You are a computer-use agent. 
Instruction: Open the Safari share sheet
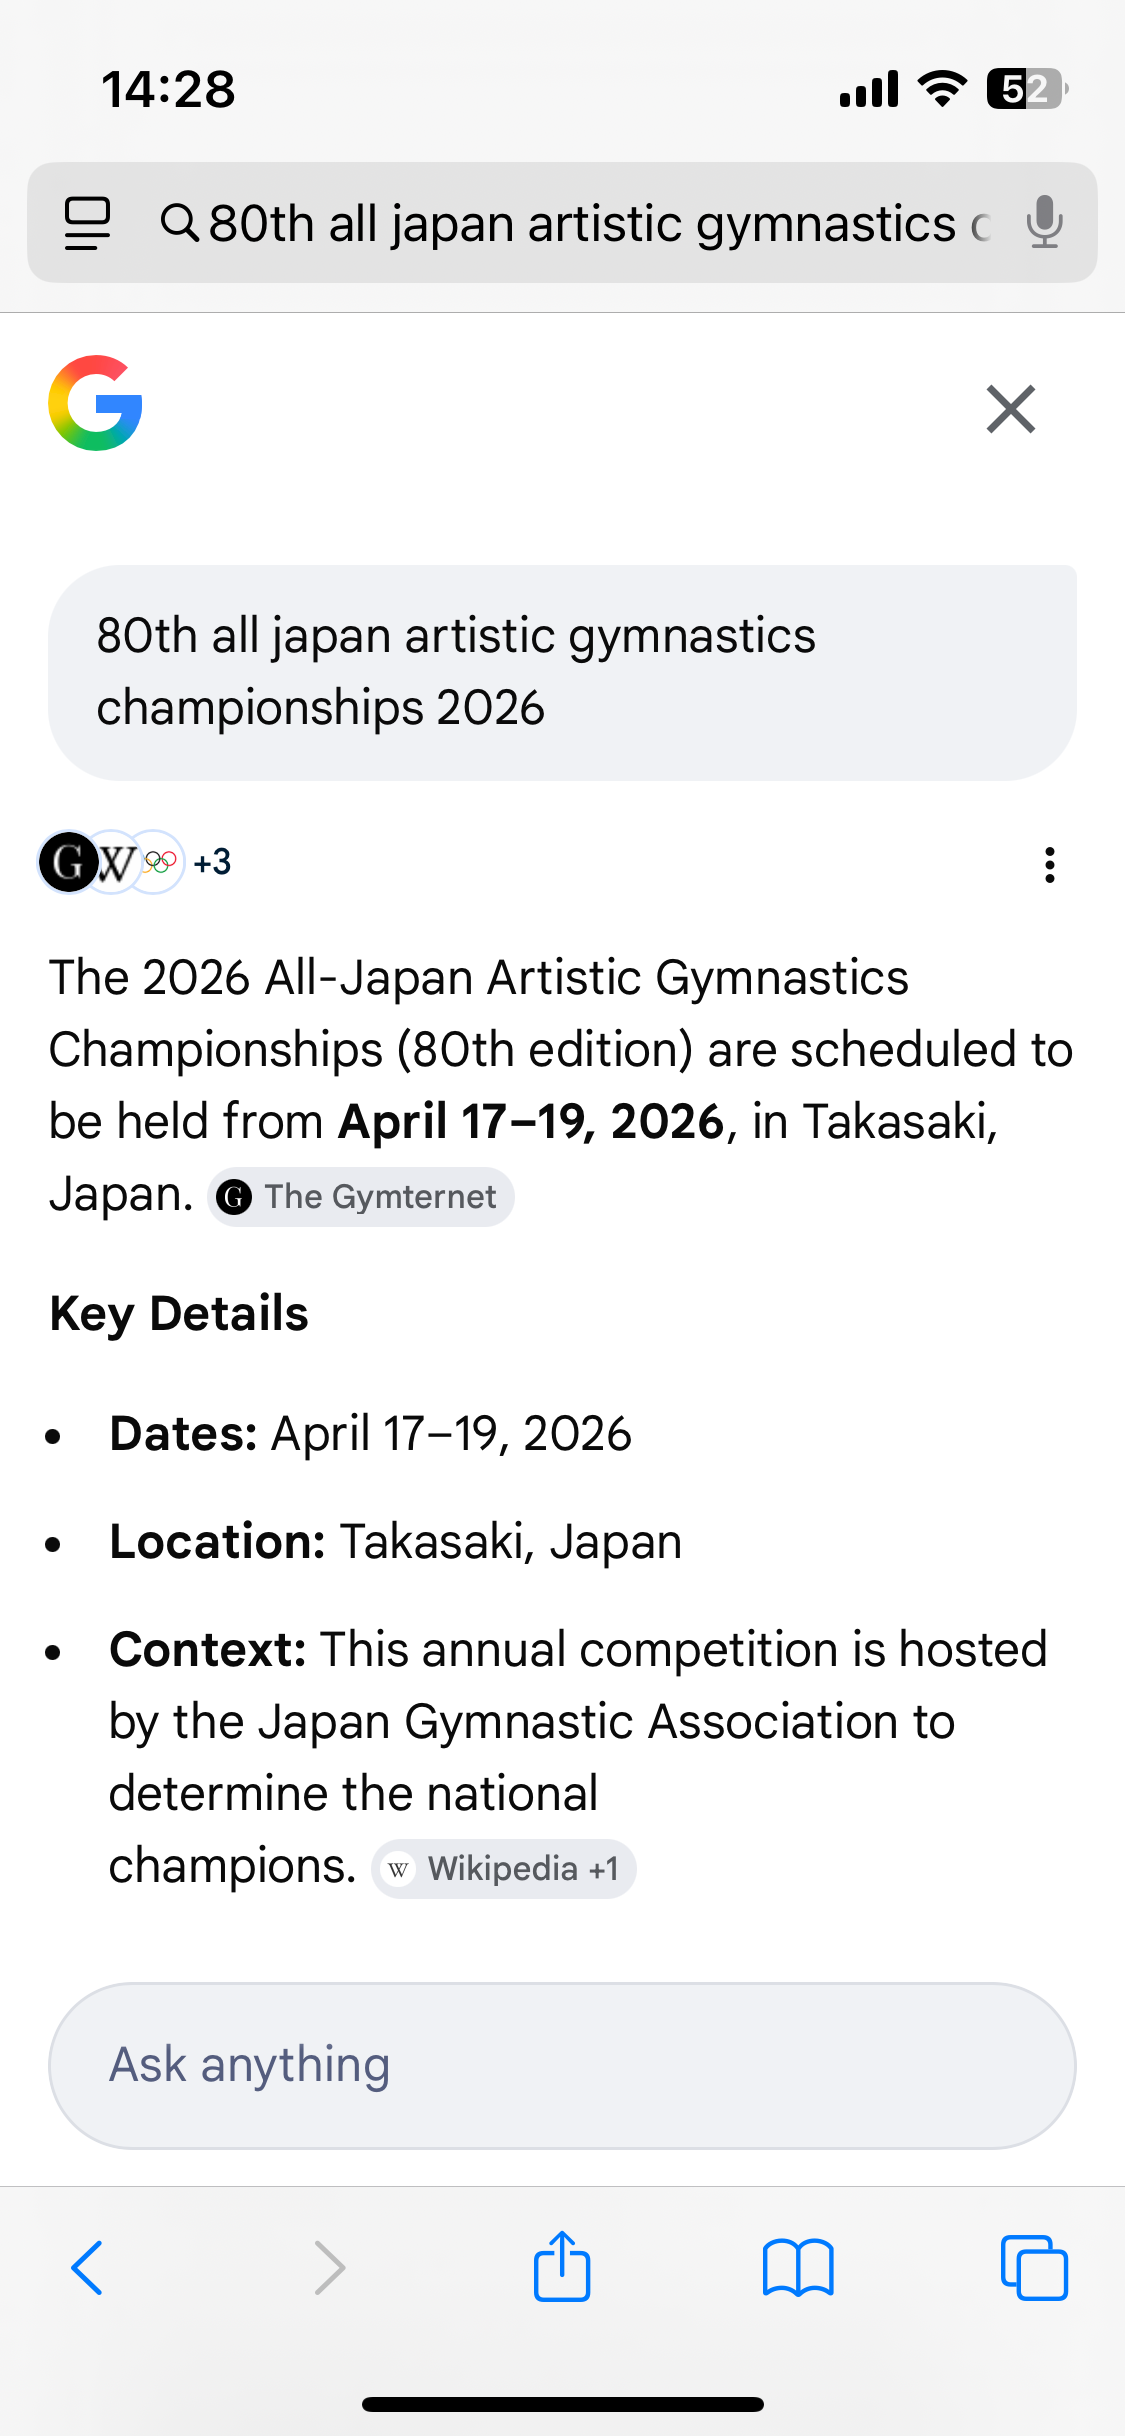(x=562, y=2267)
